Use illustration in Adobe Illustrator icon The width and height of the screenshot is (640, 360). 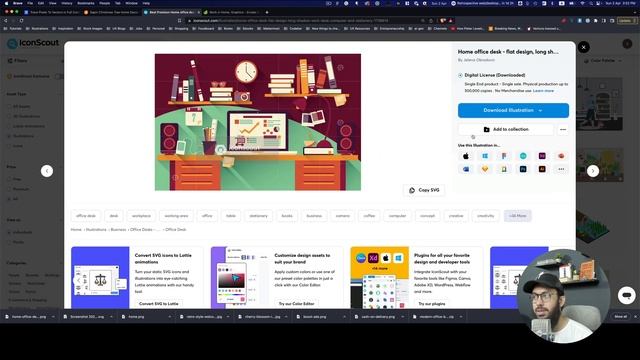[x=542, y=169]
